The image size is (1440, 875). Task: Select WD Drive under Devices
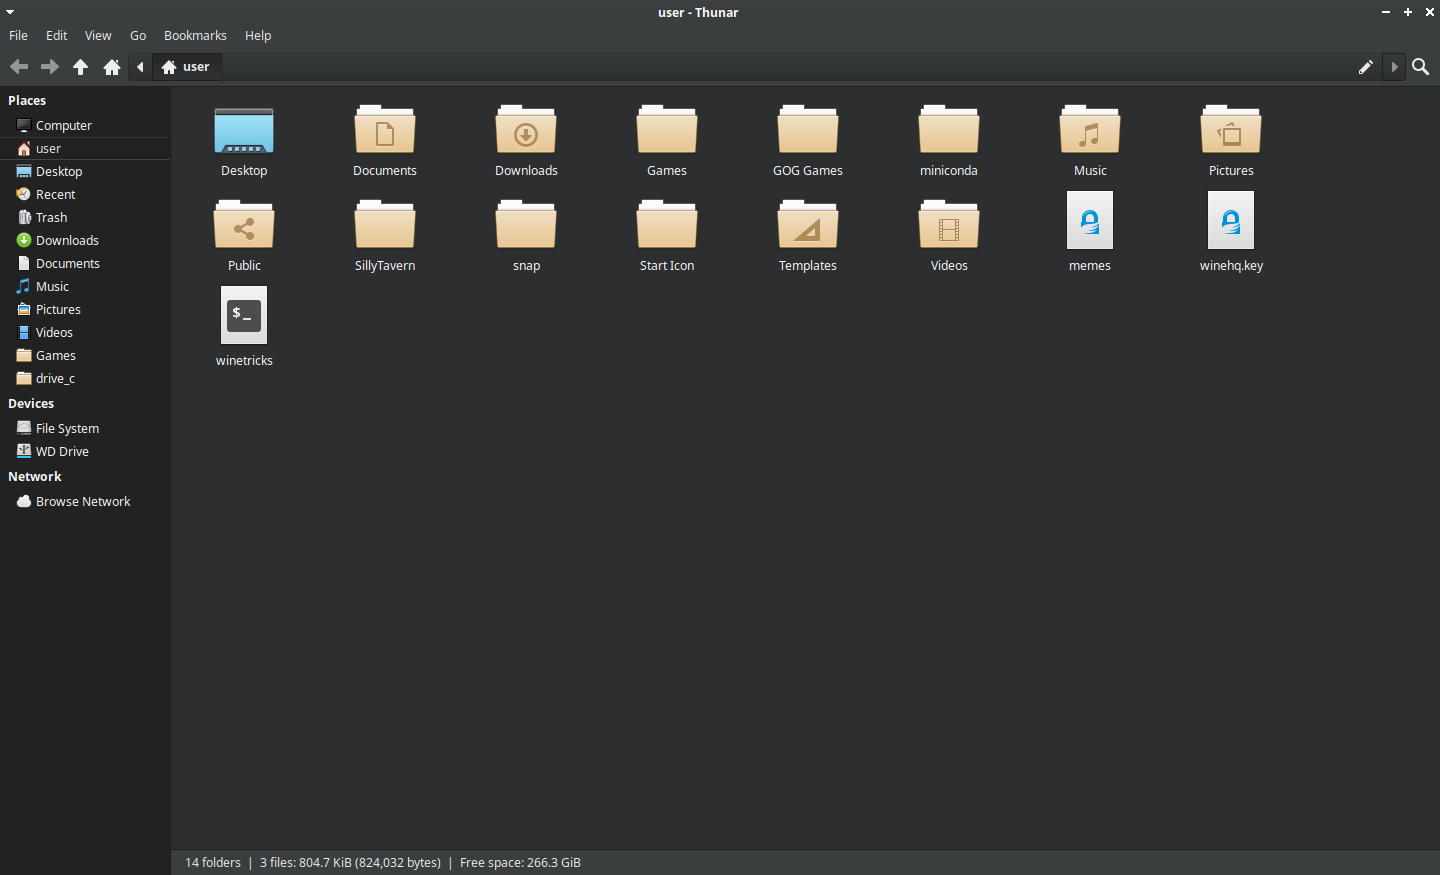click(85, 452)
